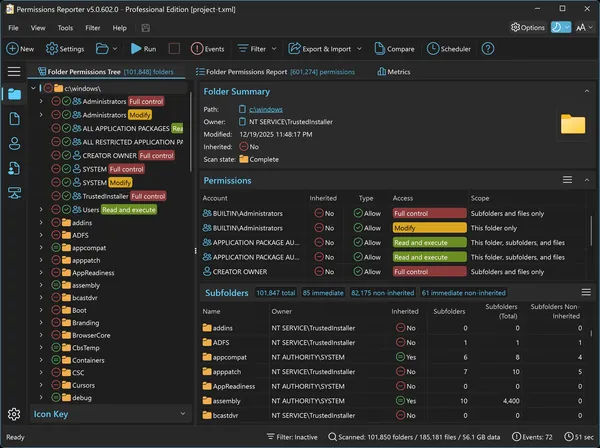Click the Permissions list vertical scrollbar
This screenshot has width=600, height=448.
click(592, 230)
